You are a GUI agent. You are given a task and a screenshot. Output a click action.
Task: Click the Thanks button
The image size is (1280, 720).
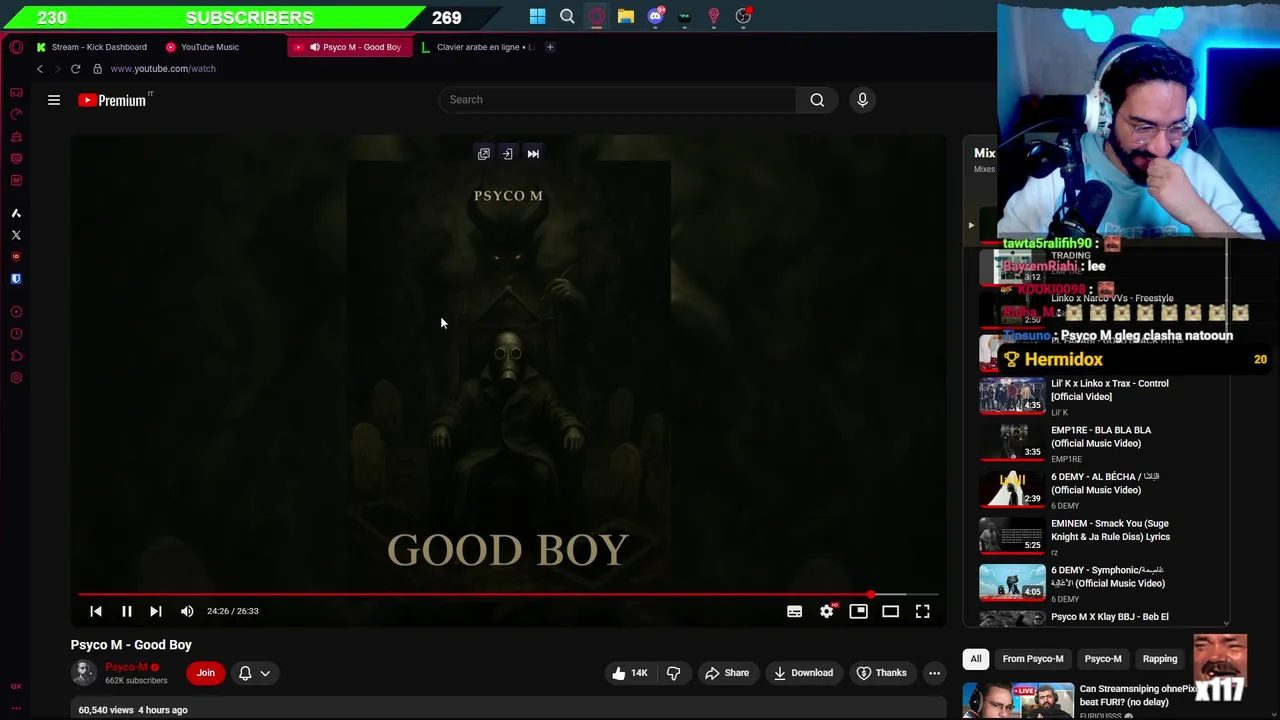pos(882,673)
